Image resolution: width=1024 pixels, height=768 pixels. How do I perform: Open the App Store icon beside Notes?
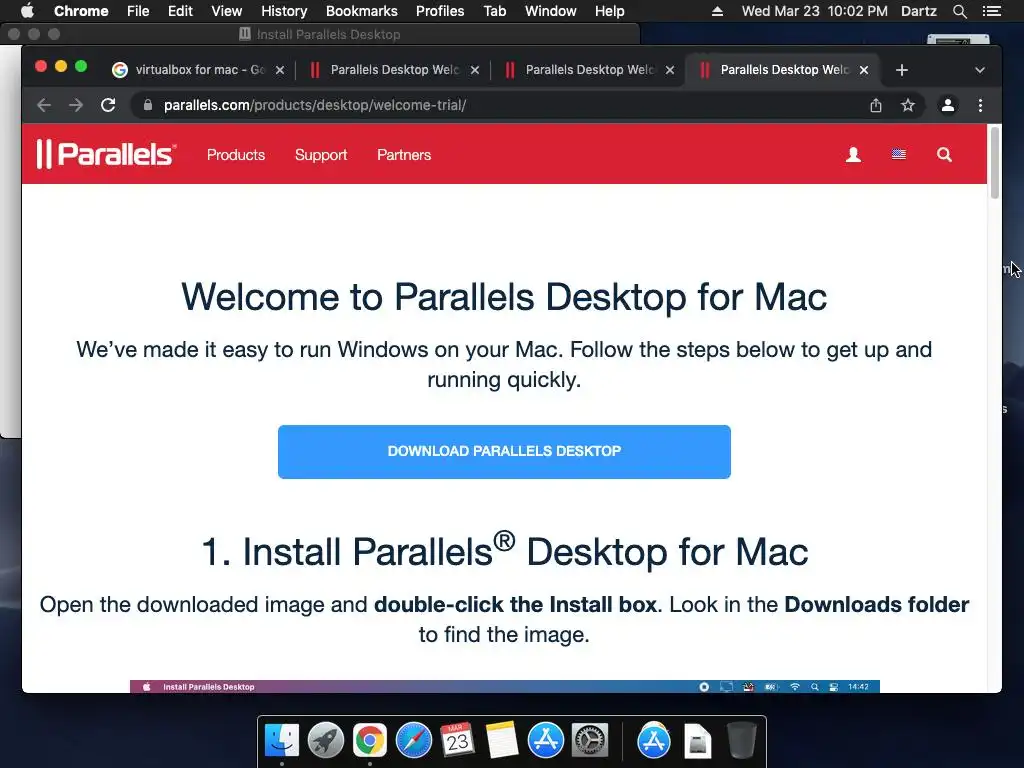(545, 741)
